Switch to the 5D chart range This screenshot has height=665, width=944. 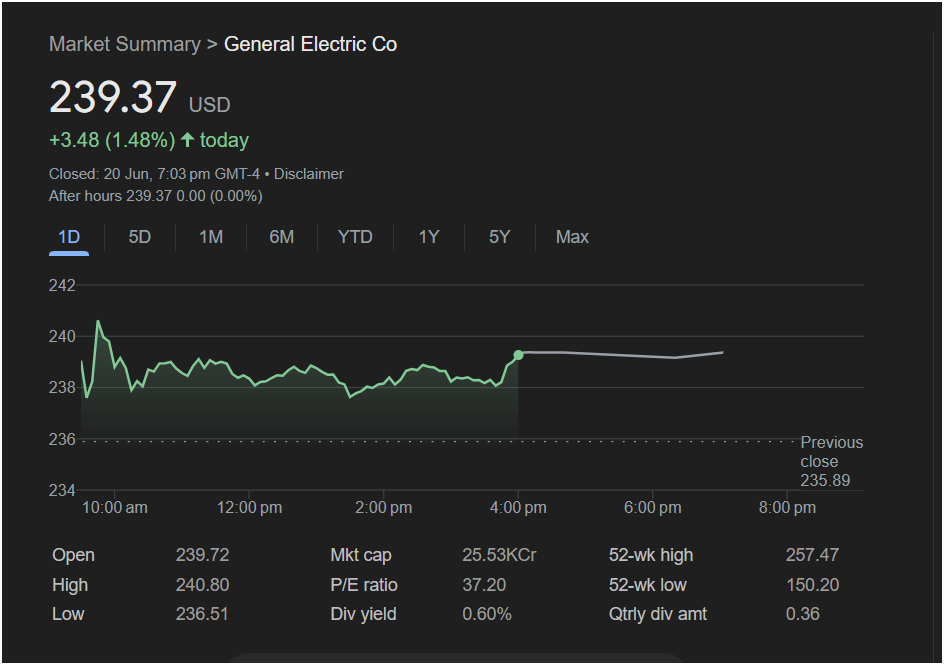point(140,237)
